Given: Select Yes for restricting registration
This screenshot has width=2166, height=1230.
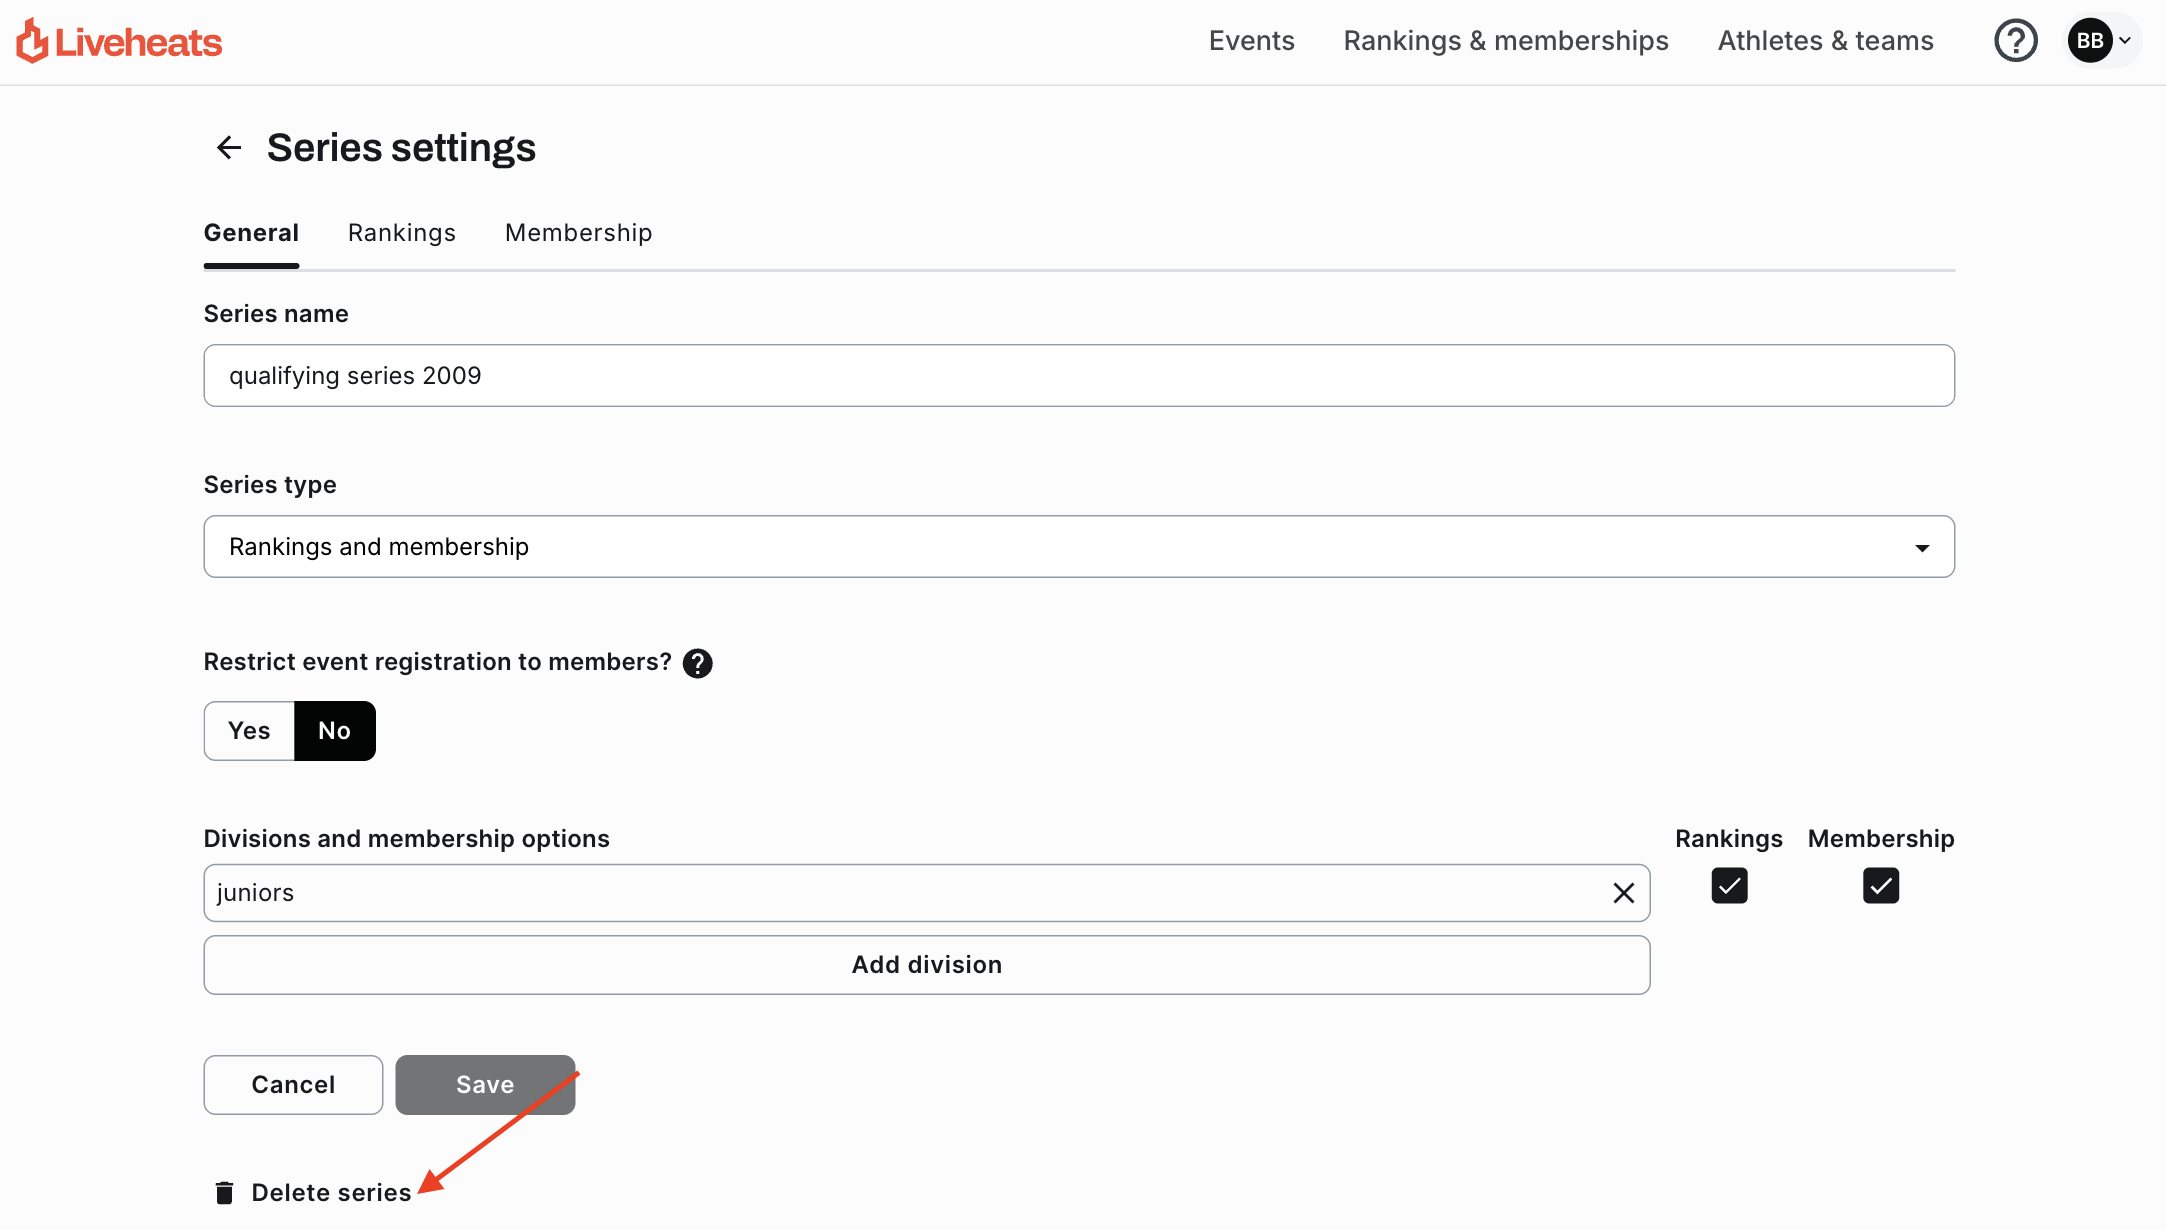Looking at the screenshot, I should [x=249, y=731].
